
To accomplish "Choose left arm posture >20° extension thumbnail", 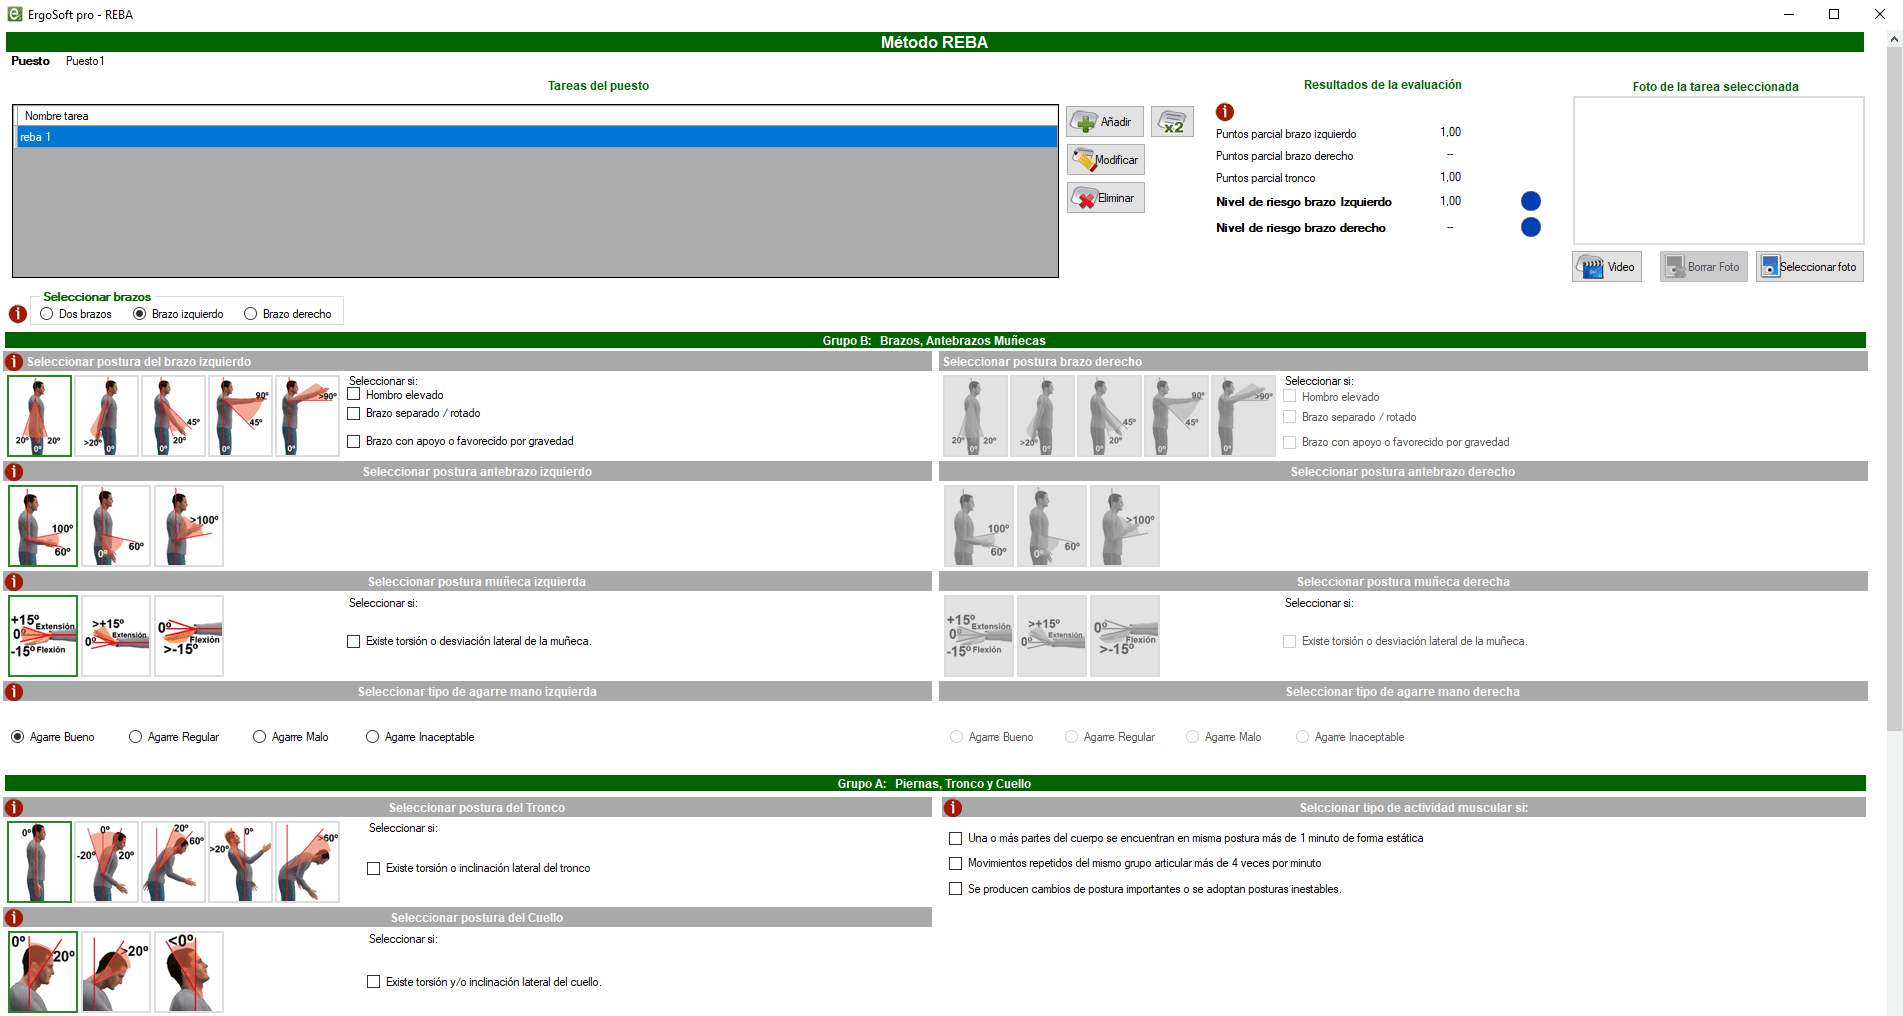I will point(107,416).
